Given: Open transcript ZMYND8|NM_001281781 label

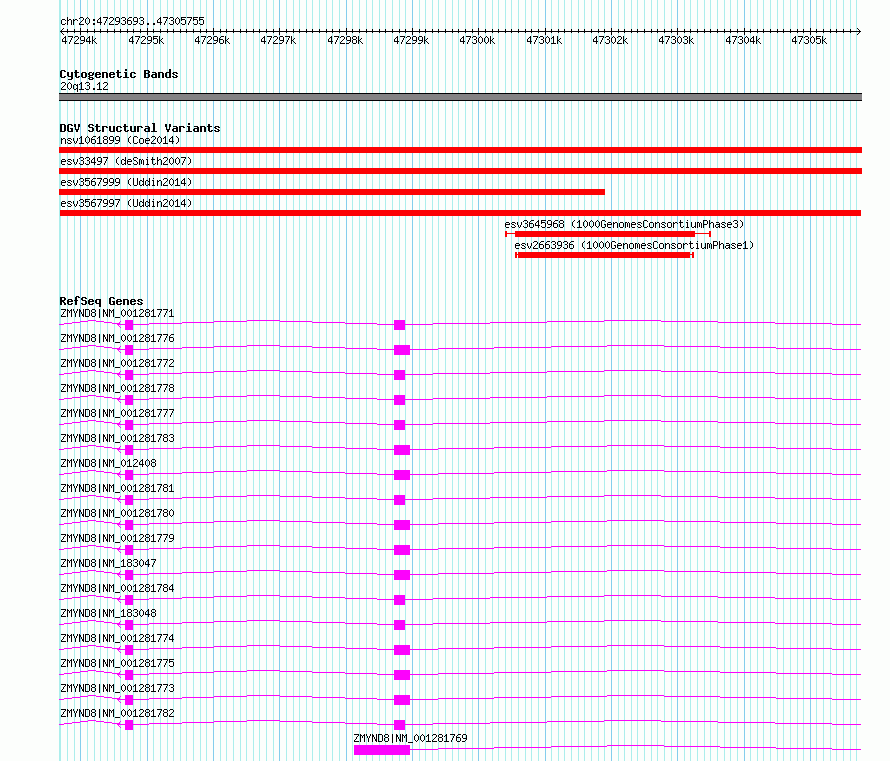Looking at the screenshot, I should pos(117,488).
